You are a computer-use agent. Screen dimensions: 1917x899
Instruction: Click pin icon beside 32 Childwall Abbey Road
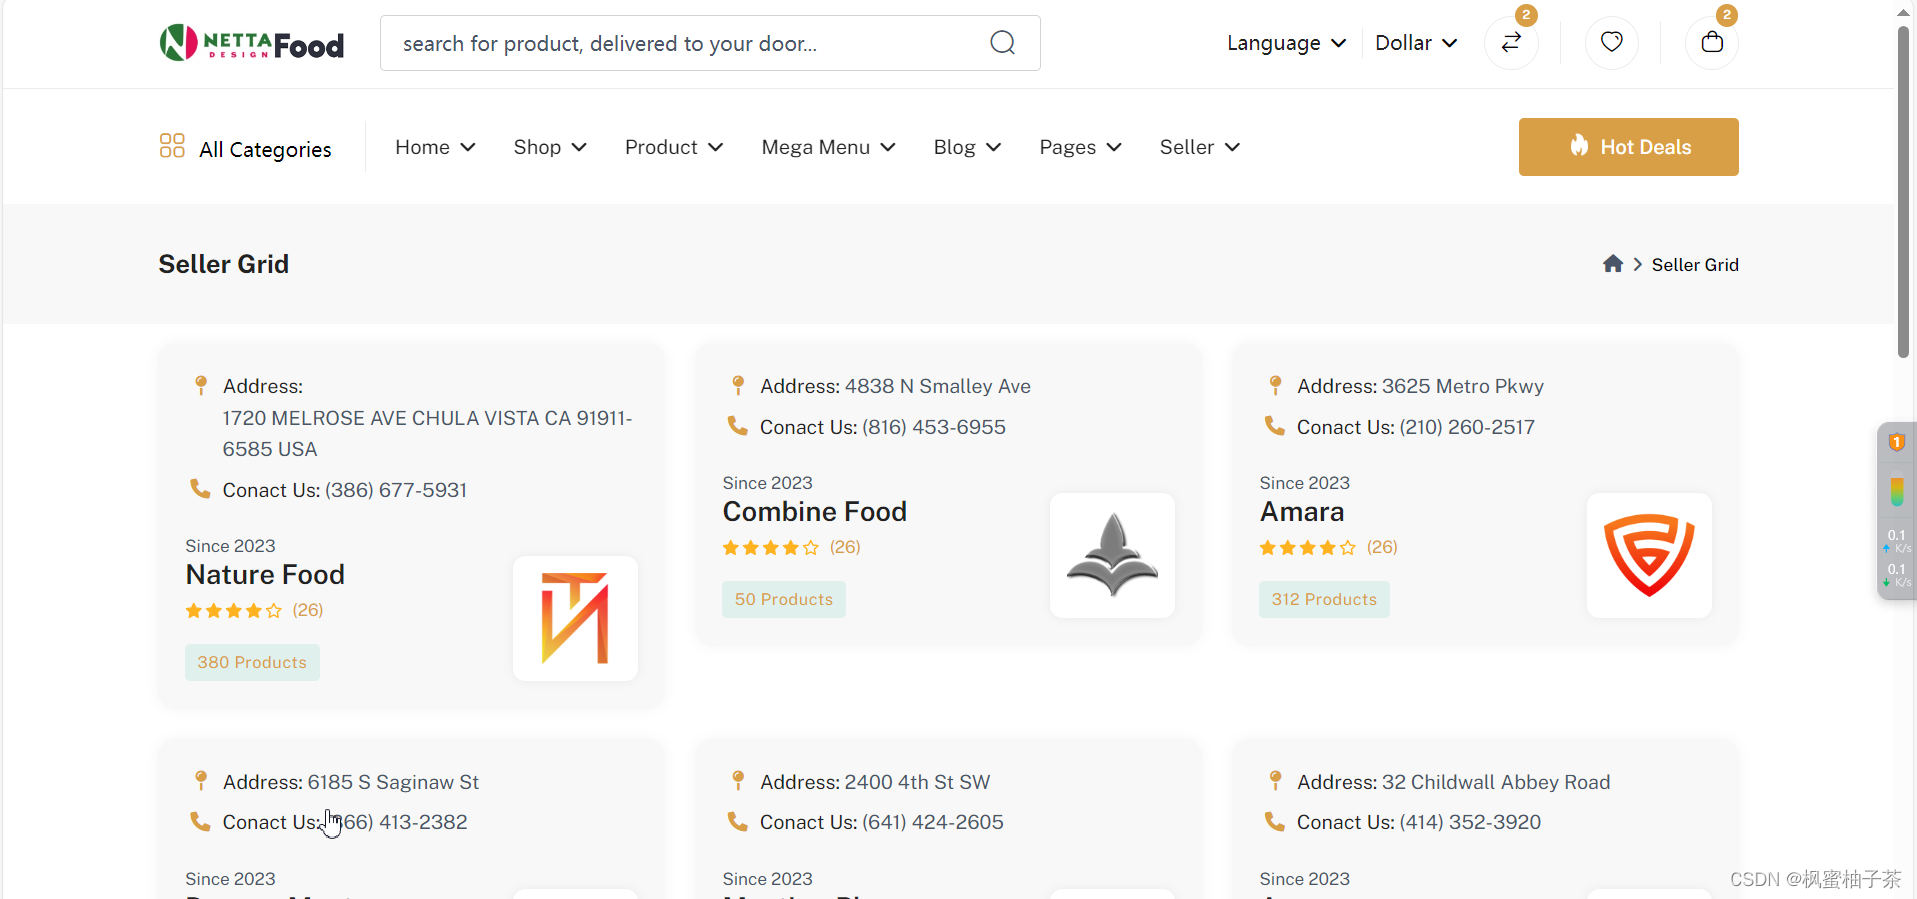point(1275,780)
